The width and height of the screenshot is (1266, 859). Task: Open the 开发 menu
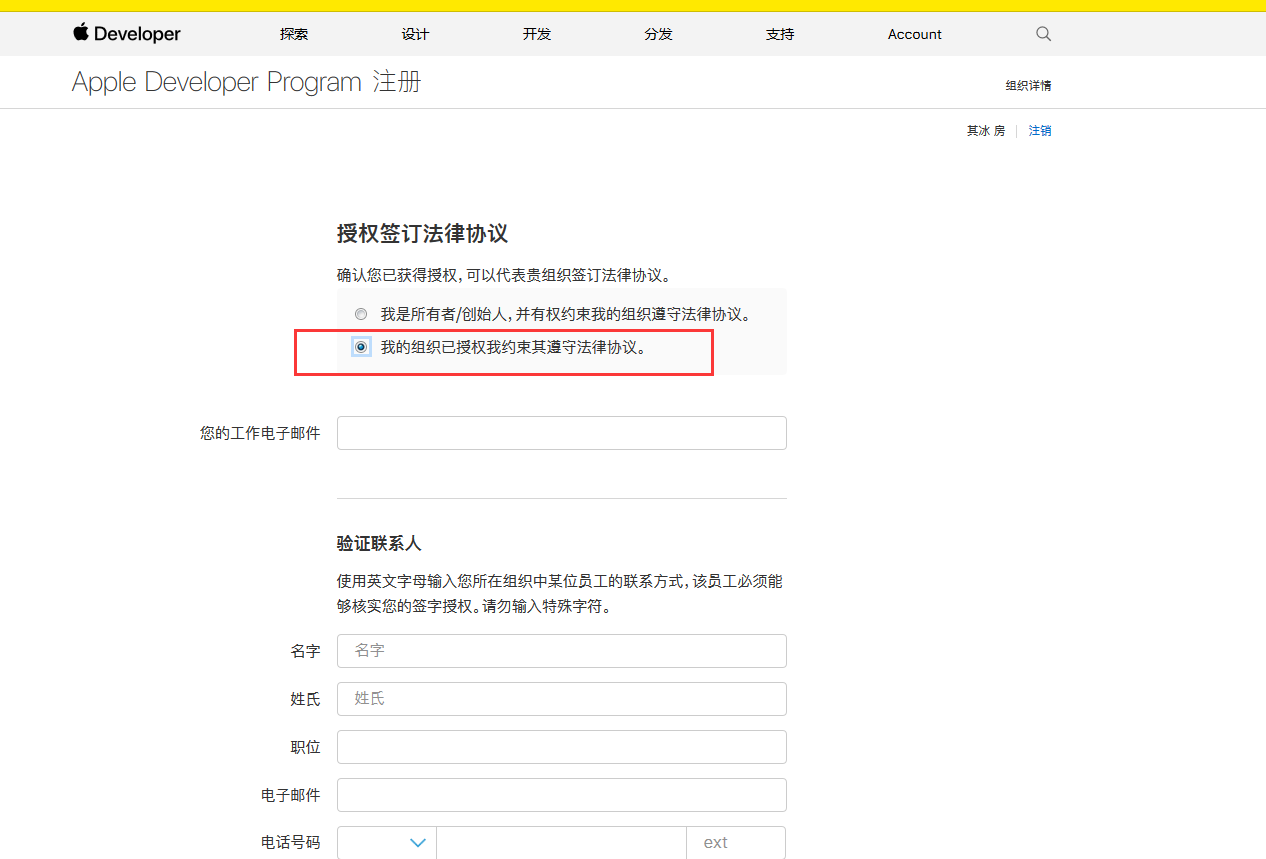click(x=537, y=34)
